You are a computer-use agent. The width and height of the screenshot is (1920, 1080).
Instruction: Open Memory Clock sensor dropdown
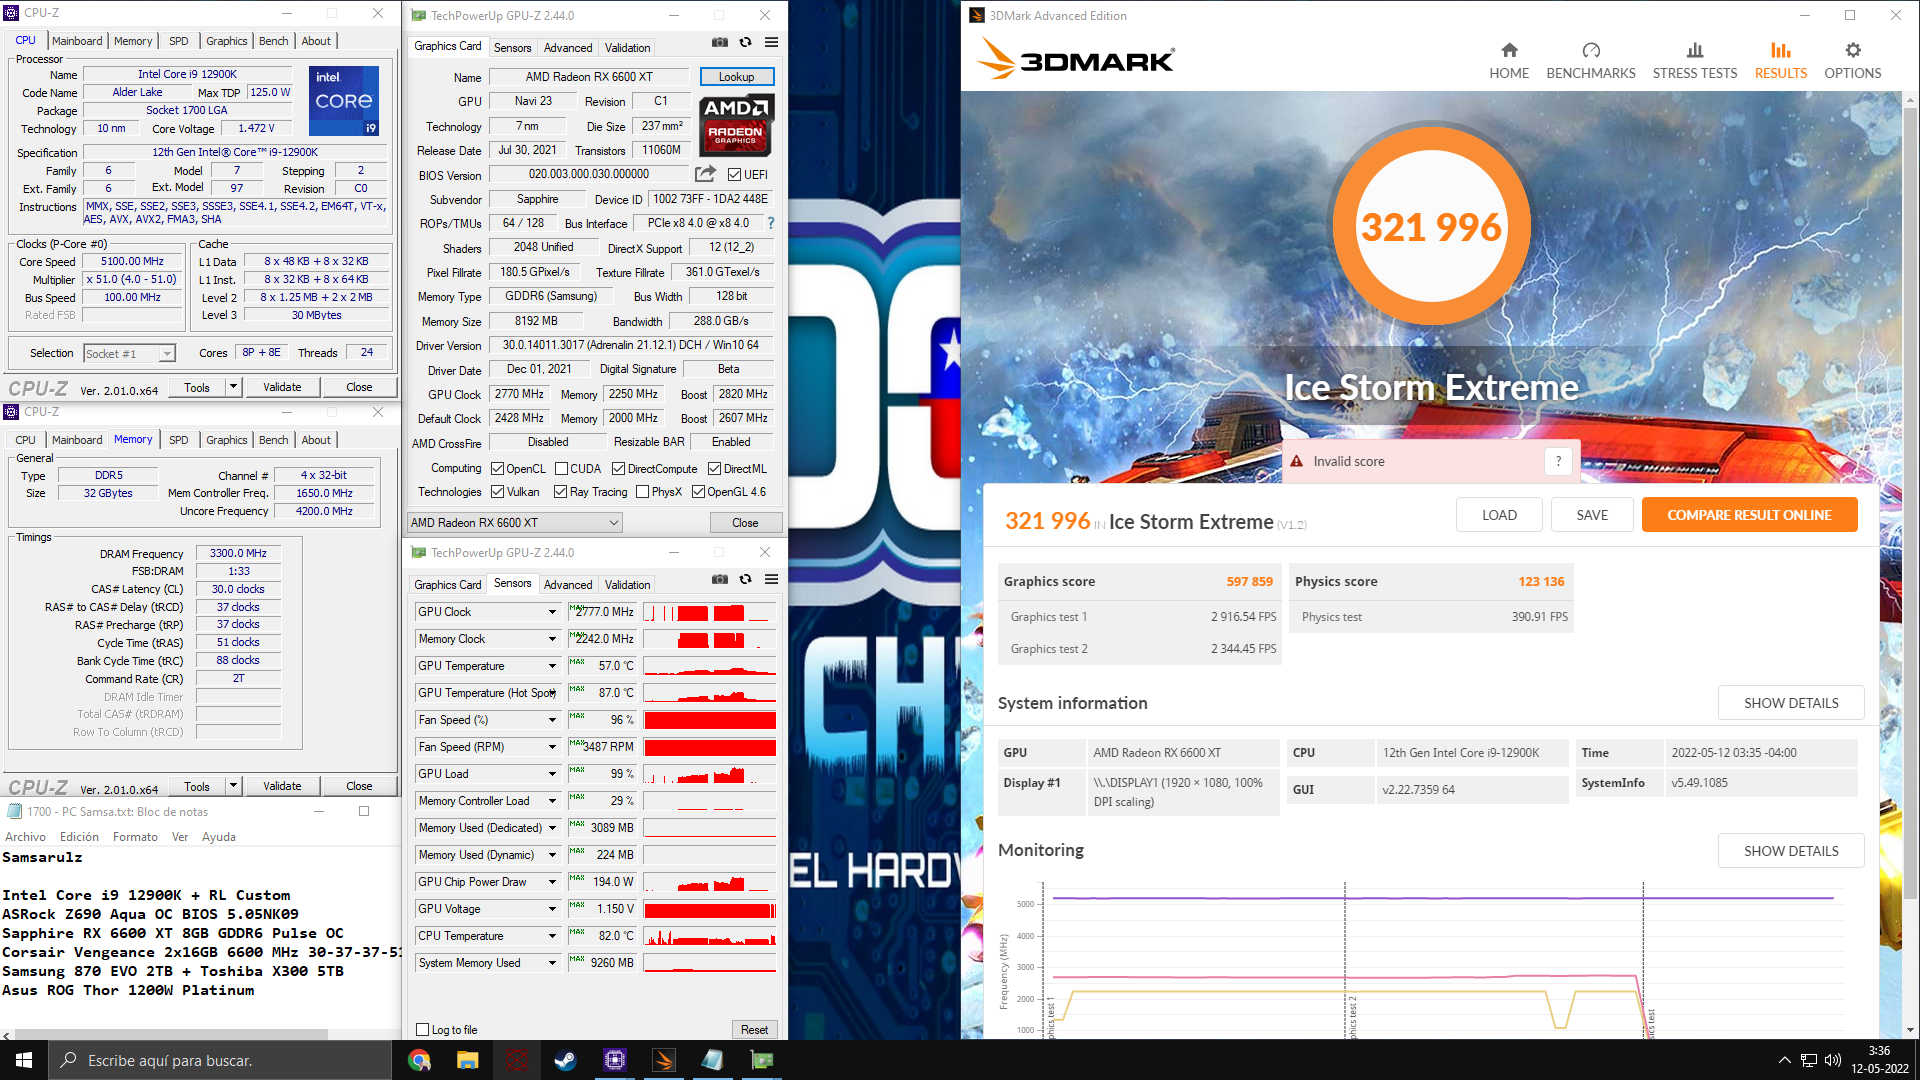551,639
